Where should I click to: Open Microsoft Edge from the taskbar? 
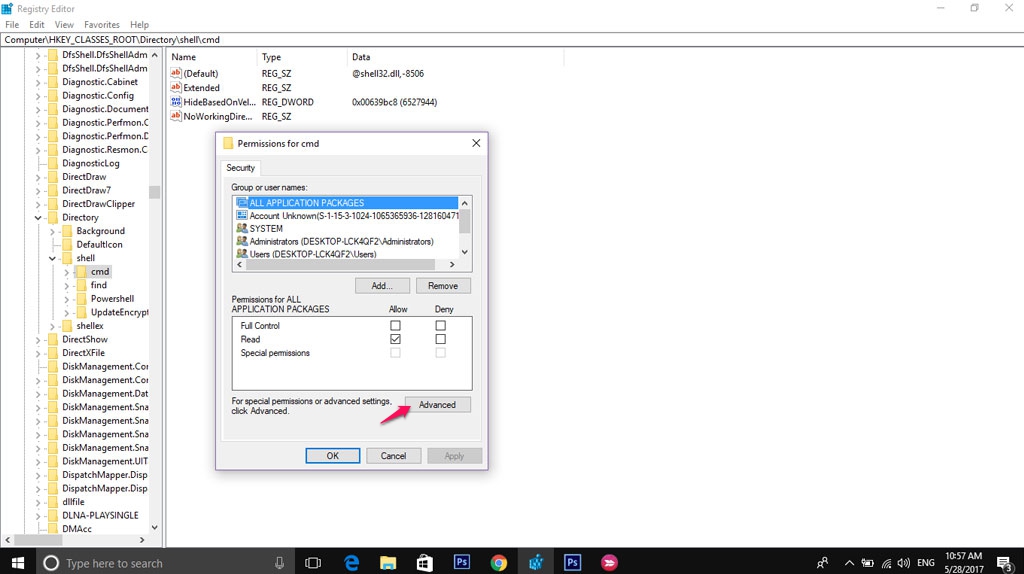tap(352, 563)
